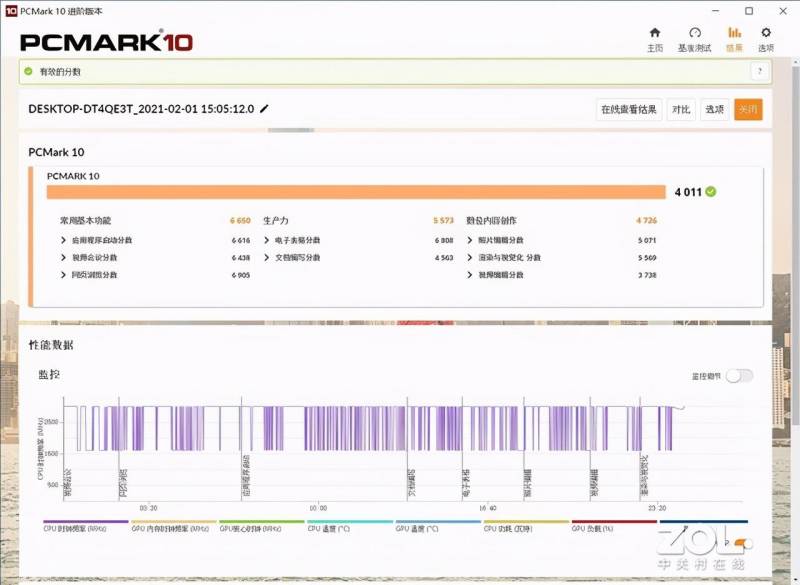Click the result name DESKTOP-DT4QE3T_2021-02-01

click(141, 109)
